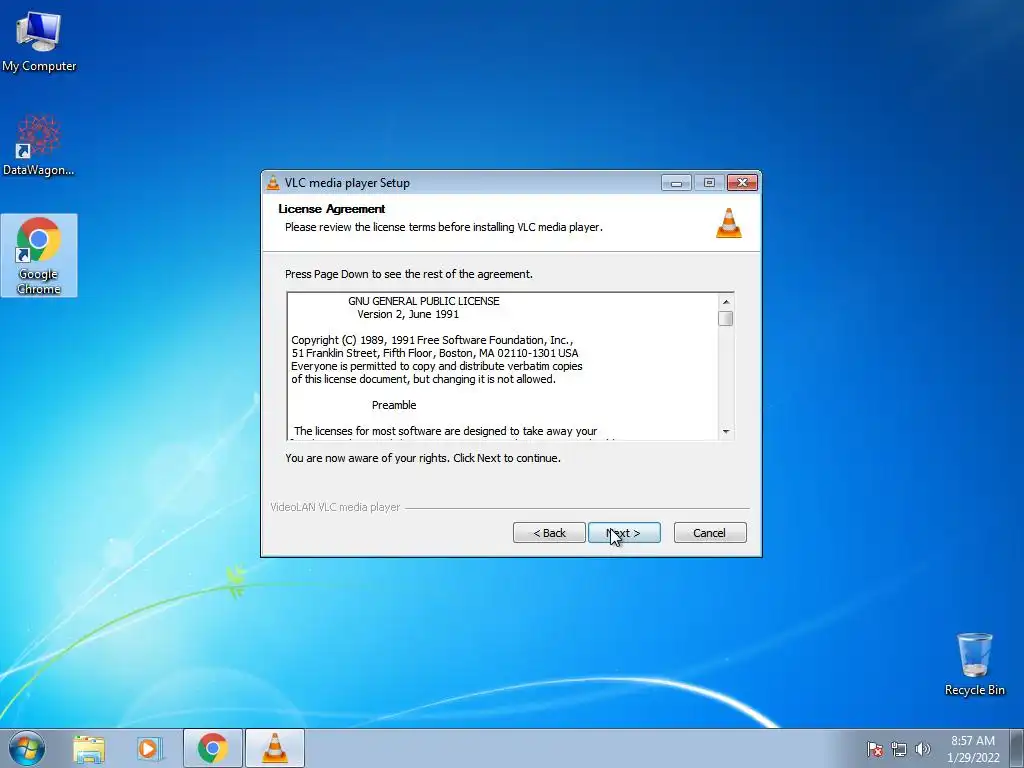Select the My Computer desktop icon
Screen dimensions: 1024x768
pos(39,42)
